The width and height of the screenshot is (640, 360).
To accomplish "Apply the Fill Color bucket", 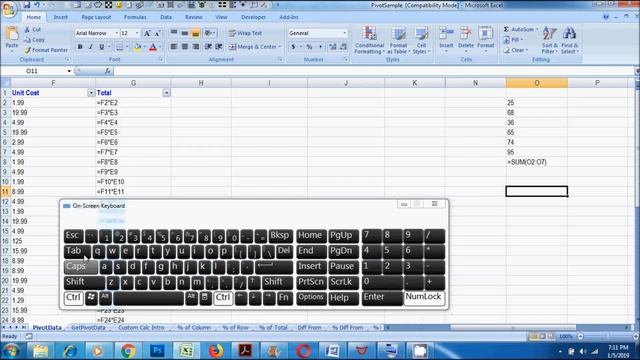I will (x=138, y=47).
